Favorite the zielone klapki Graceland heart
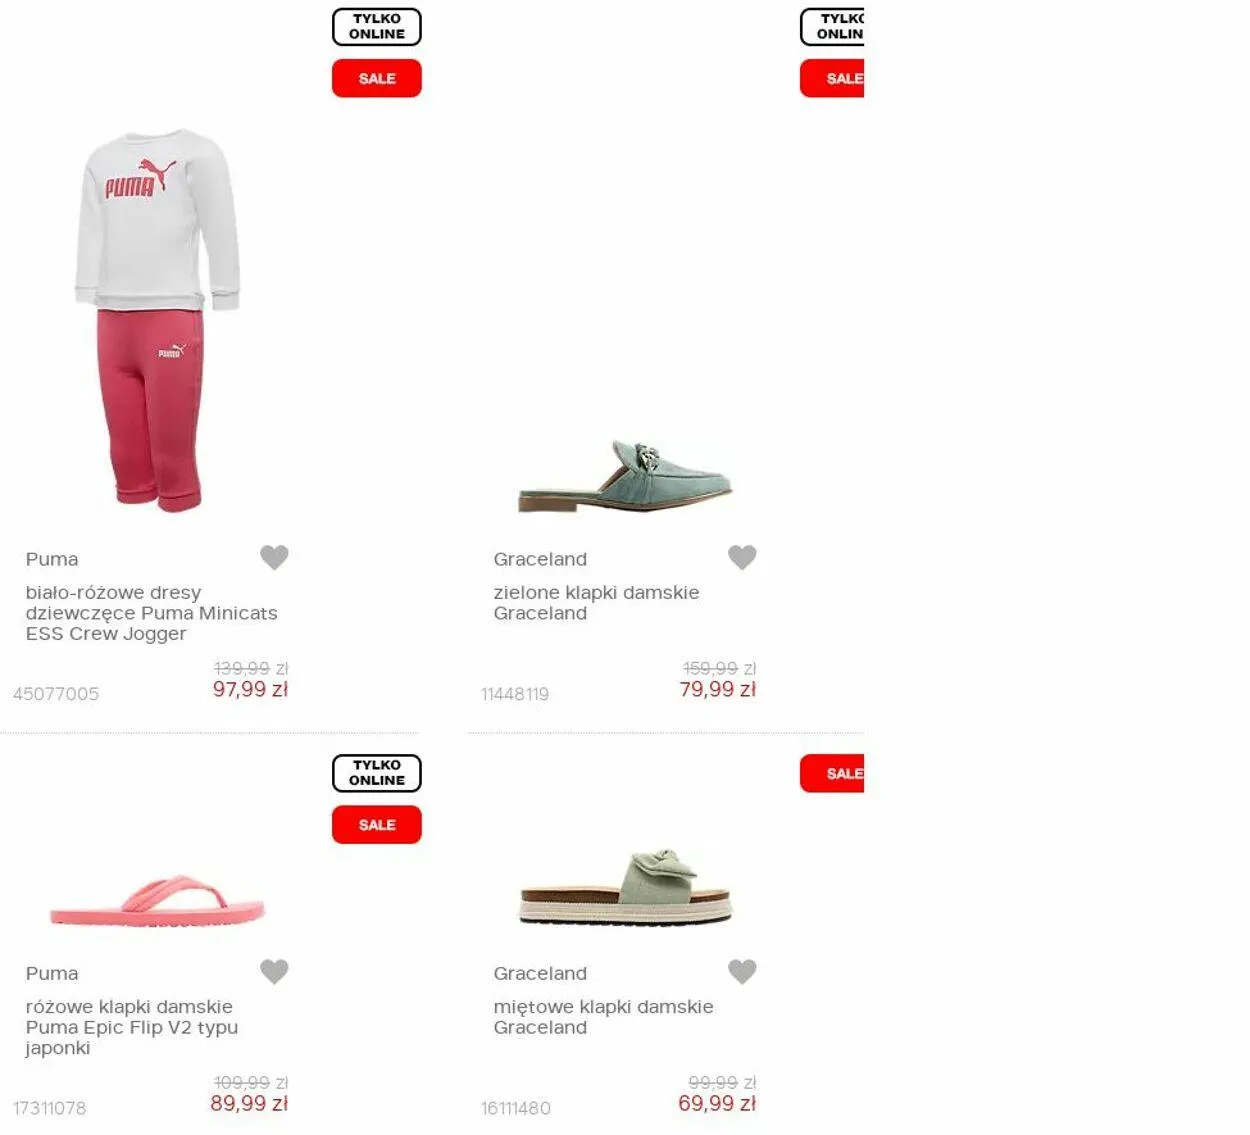 742,557
